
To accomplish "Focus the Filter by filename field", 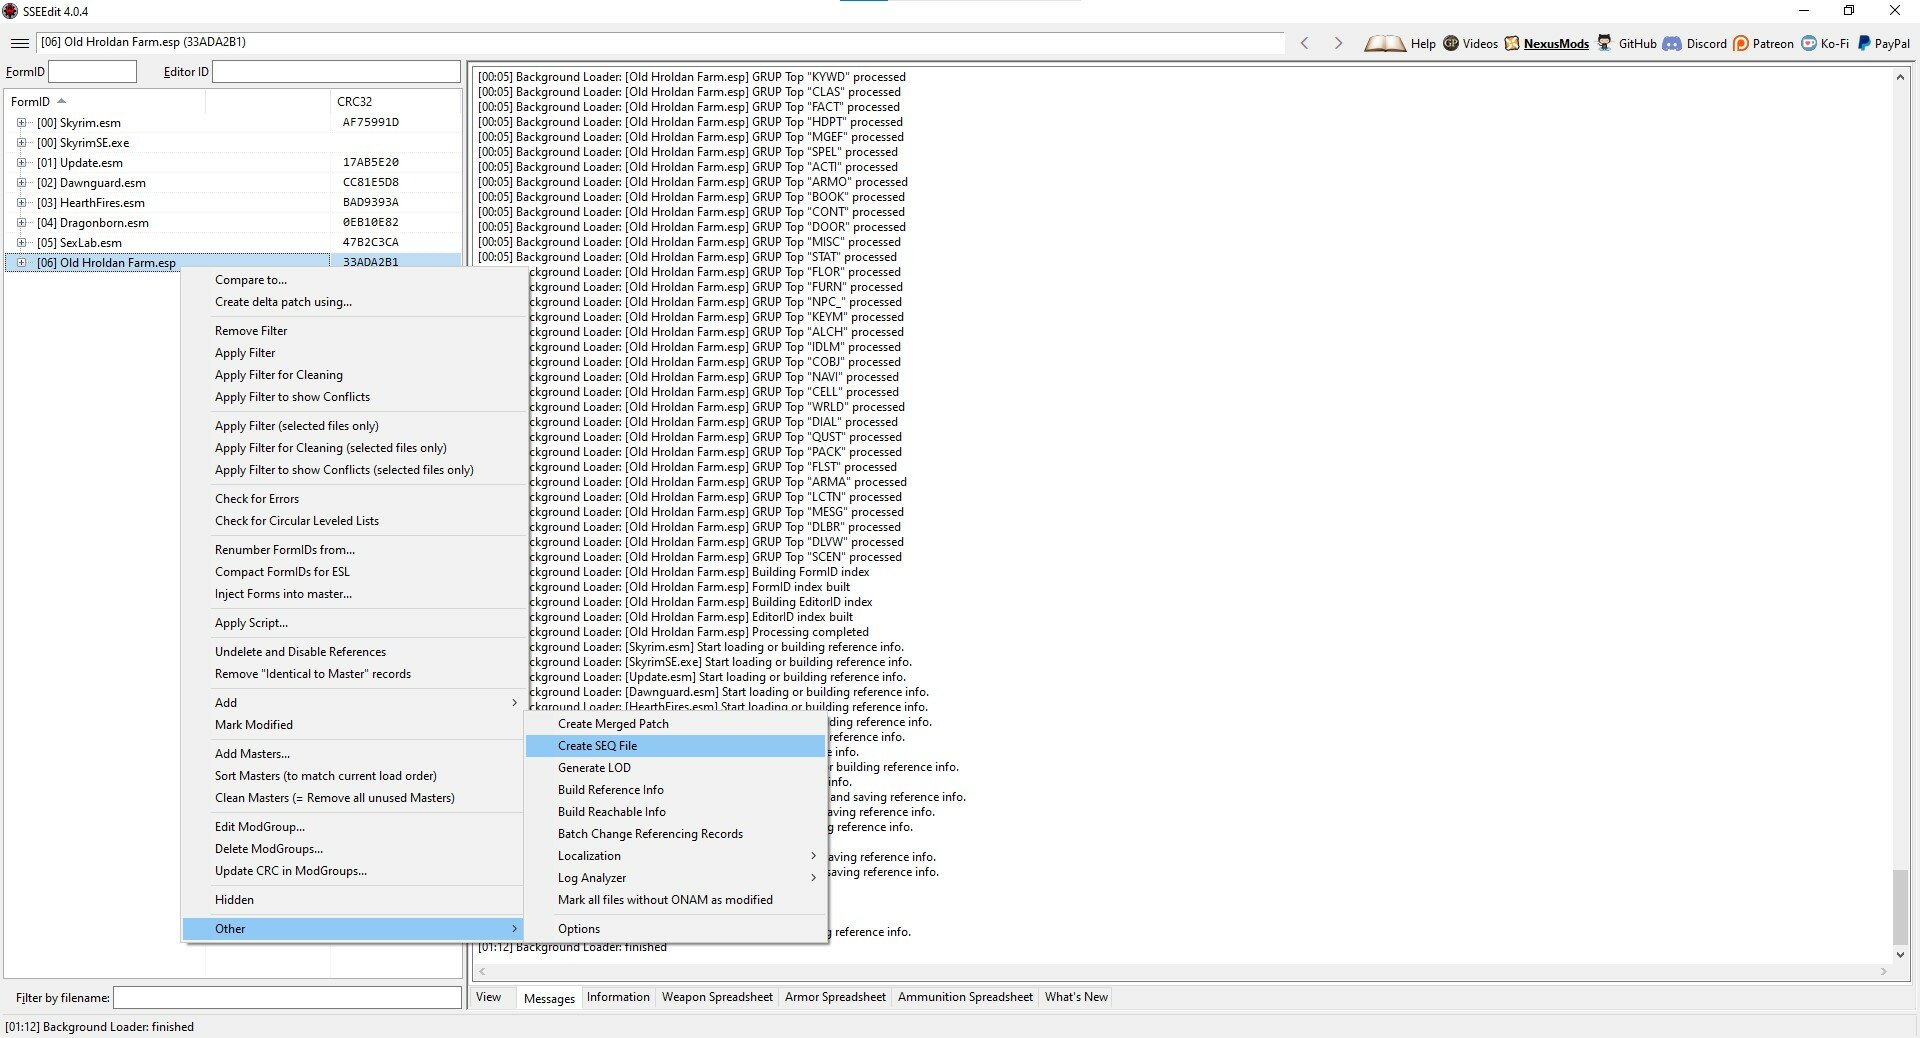I will (287, 998).
